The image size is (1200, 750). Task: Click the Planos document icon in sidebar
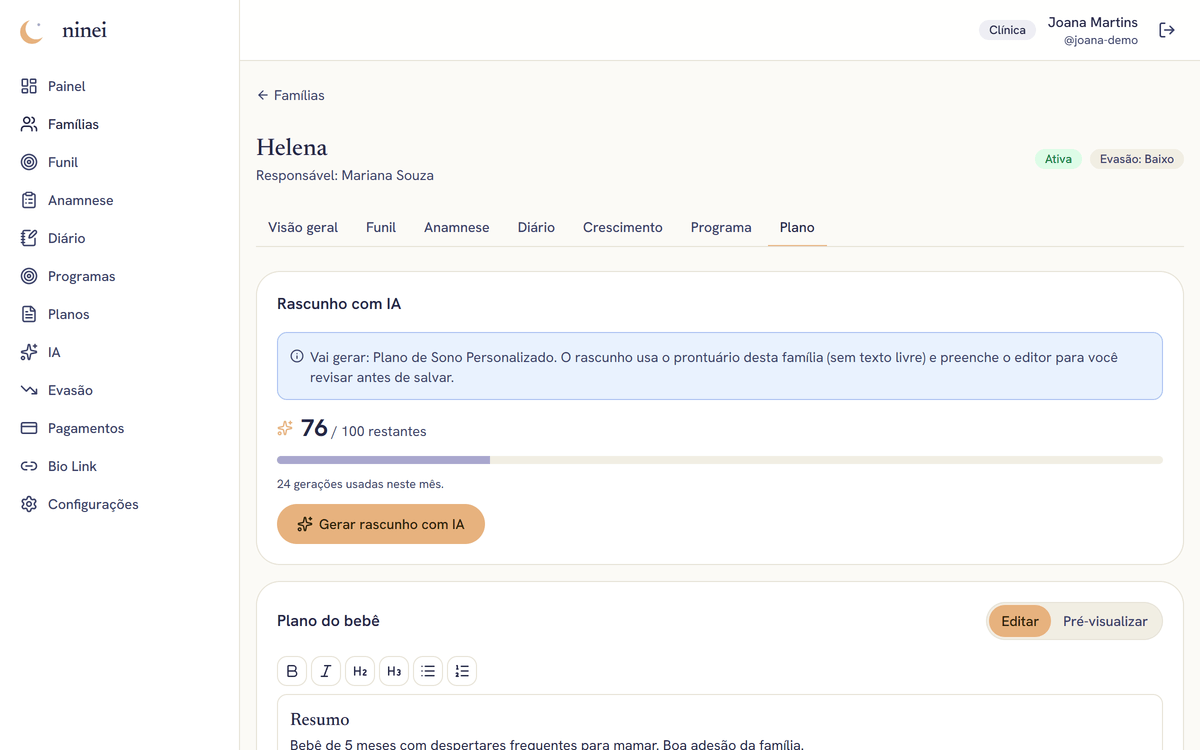29,314
